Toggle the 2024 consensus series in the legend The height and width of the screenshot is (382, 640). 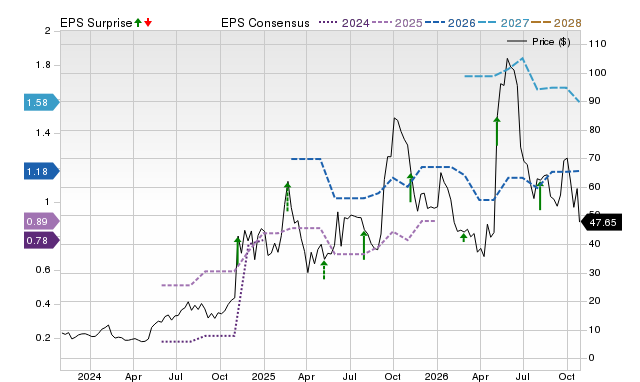tap(344, 23)
